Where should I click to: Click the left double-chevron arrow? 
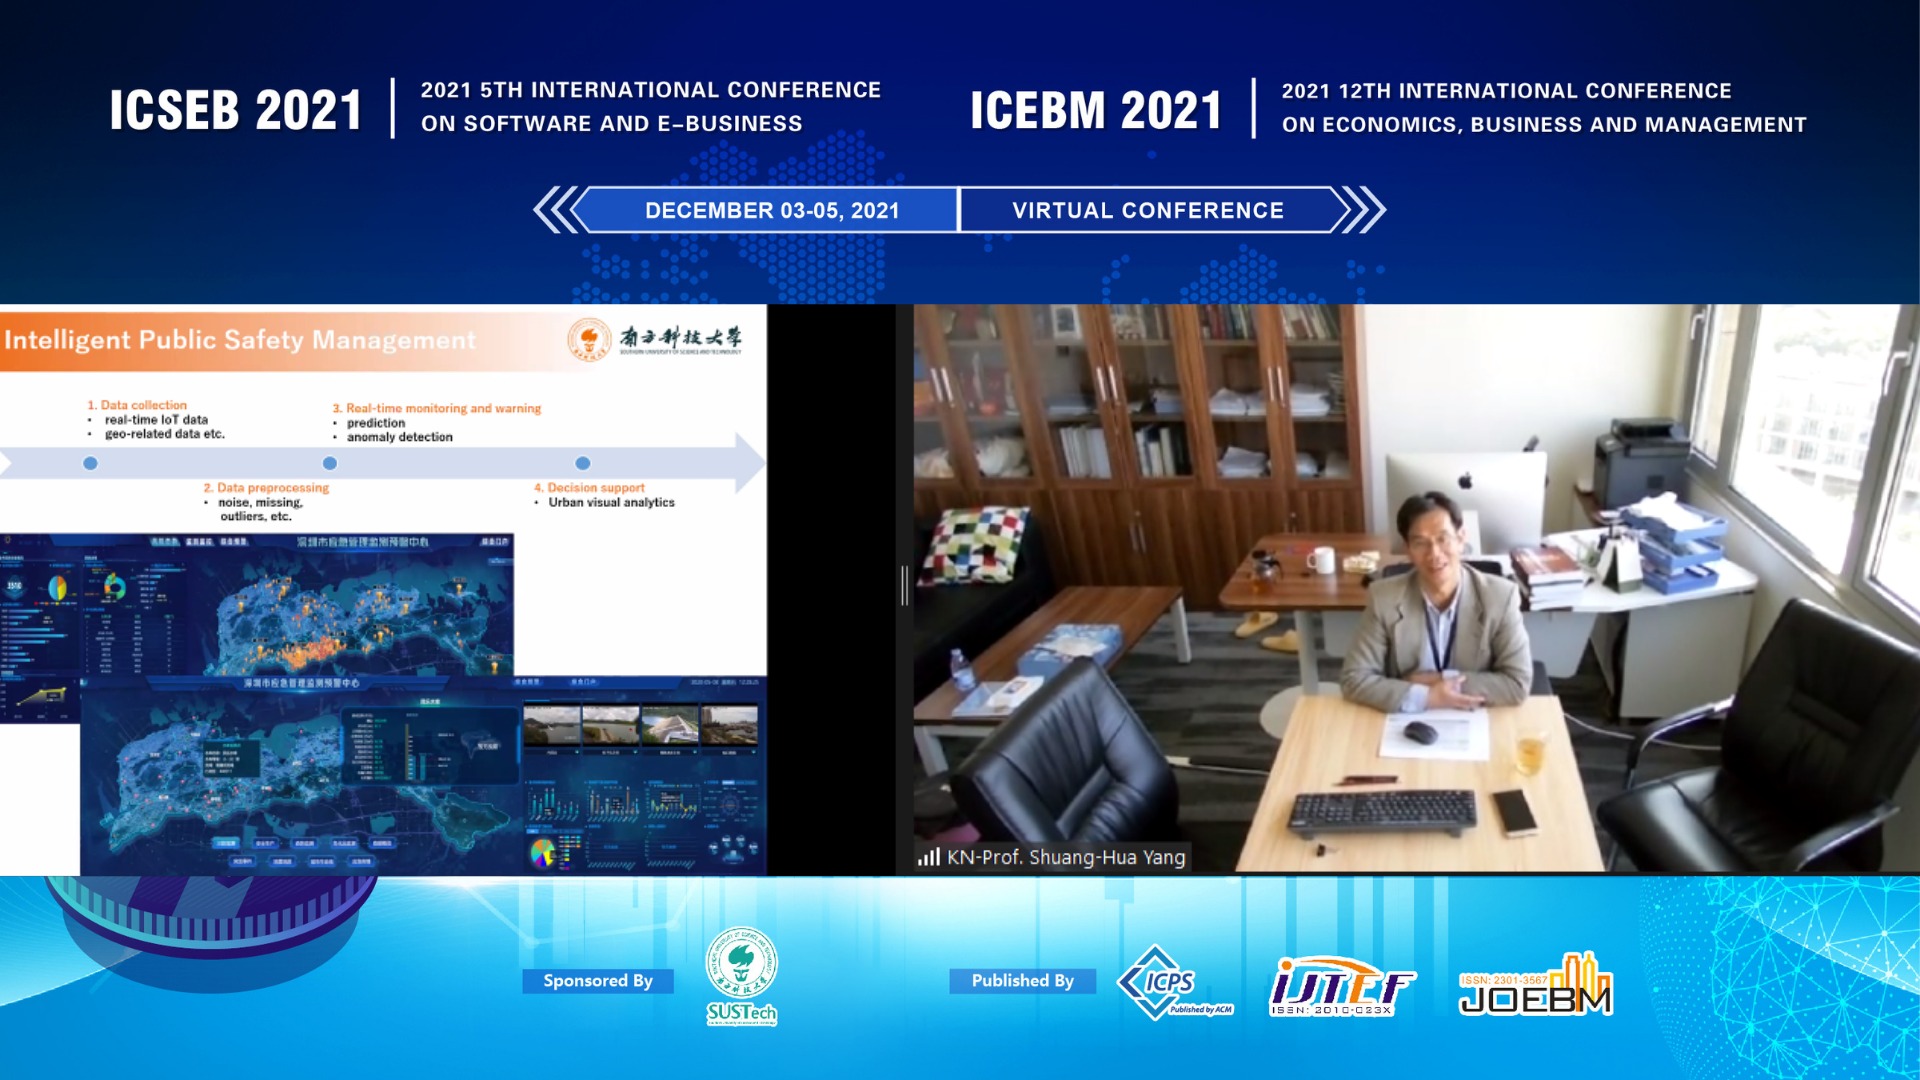(556, 210)
